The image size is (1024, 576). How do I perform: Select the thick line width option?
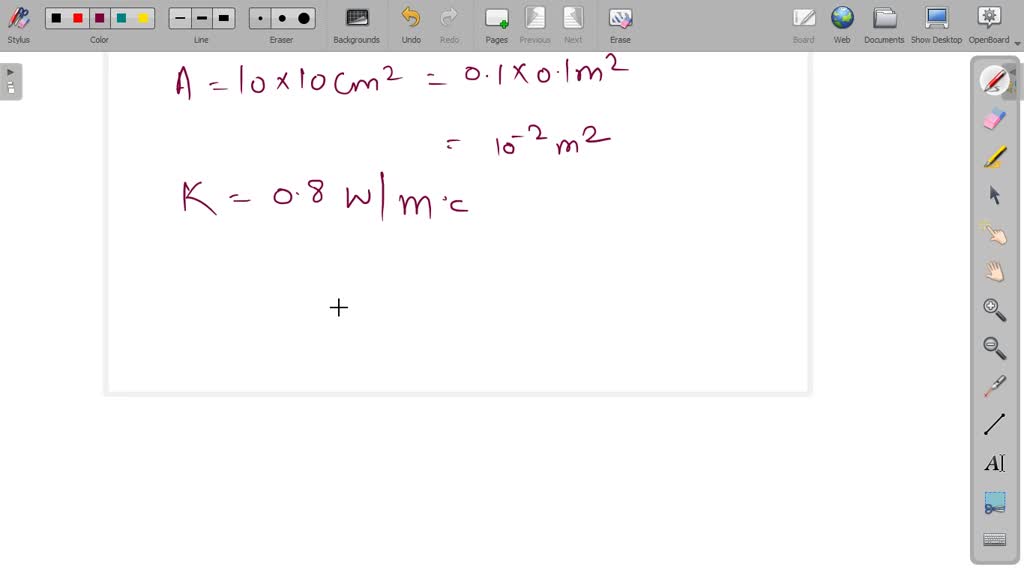(223, 18)
